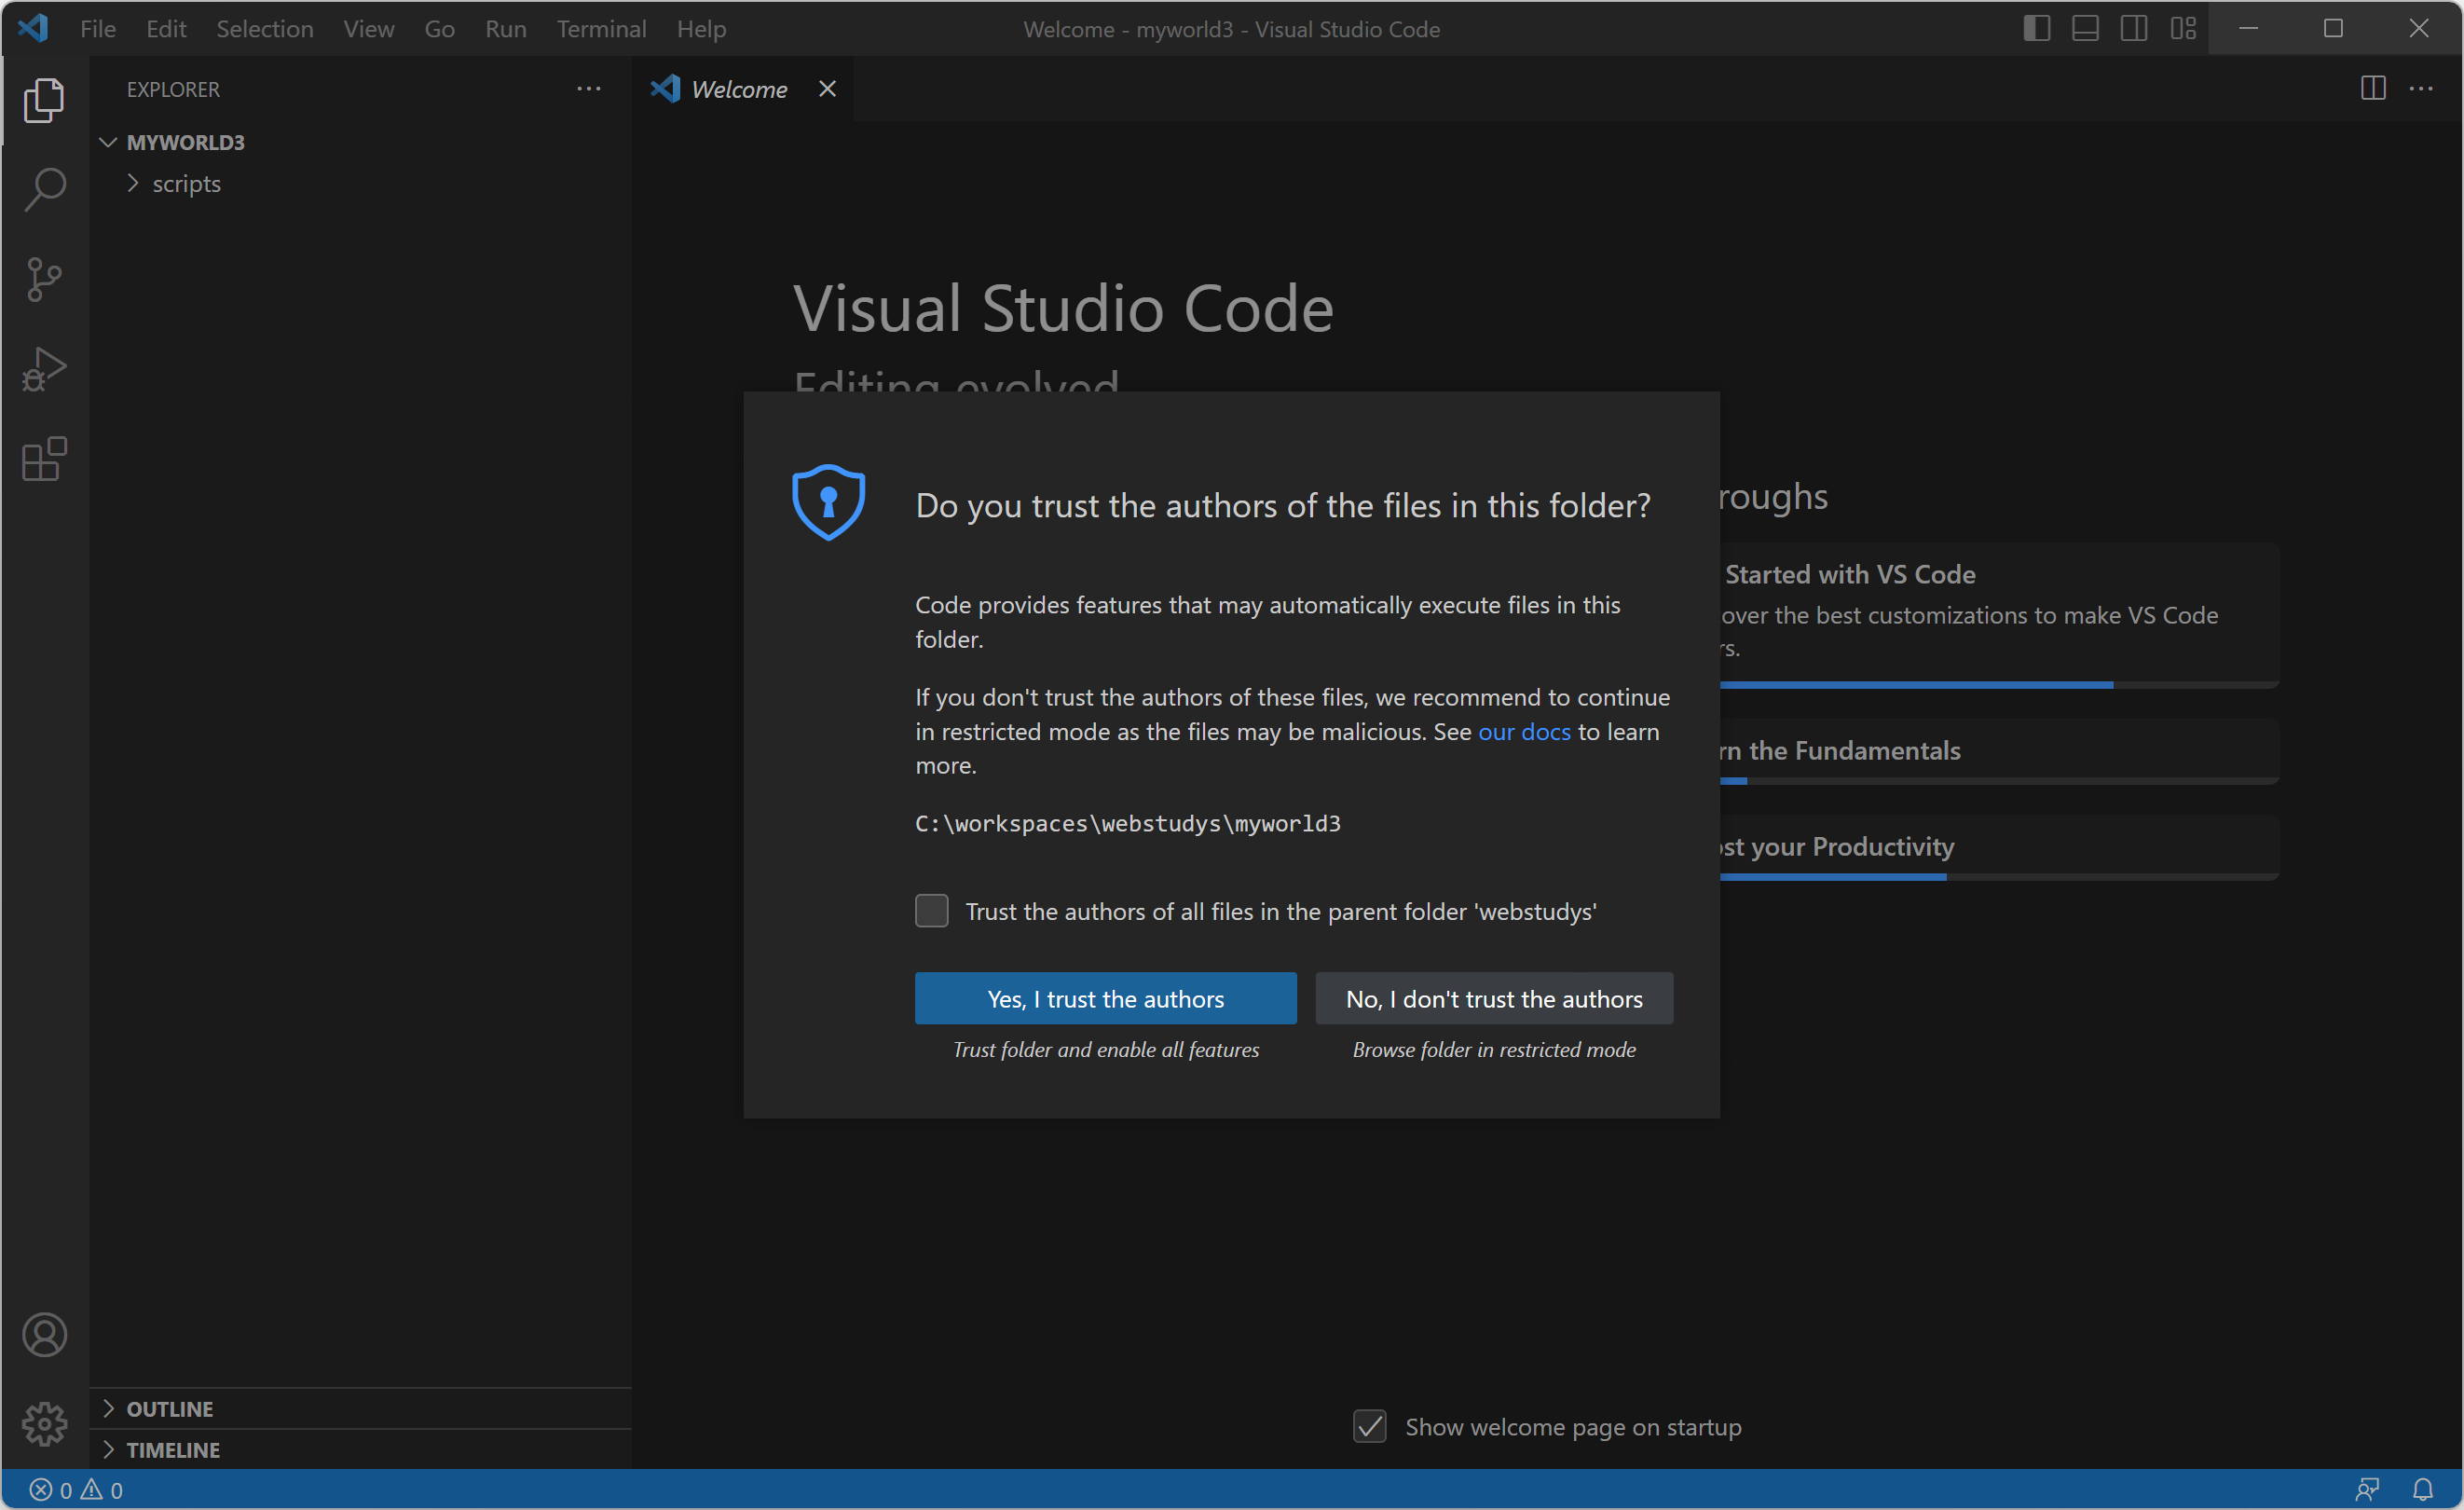2464x1510 pixels.
Task: Uncheck Show welcome page on startup
Action: (1369, 1426)
